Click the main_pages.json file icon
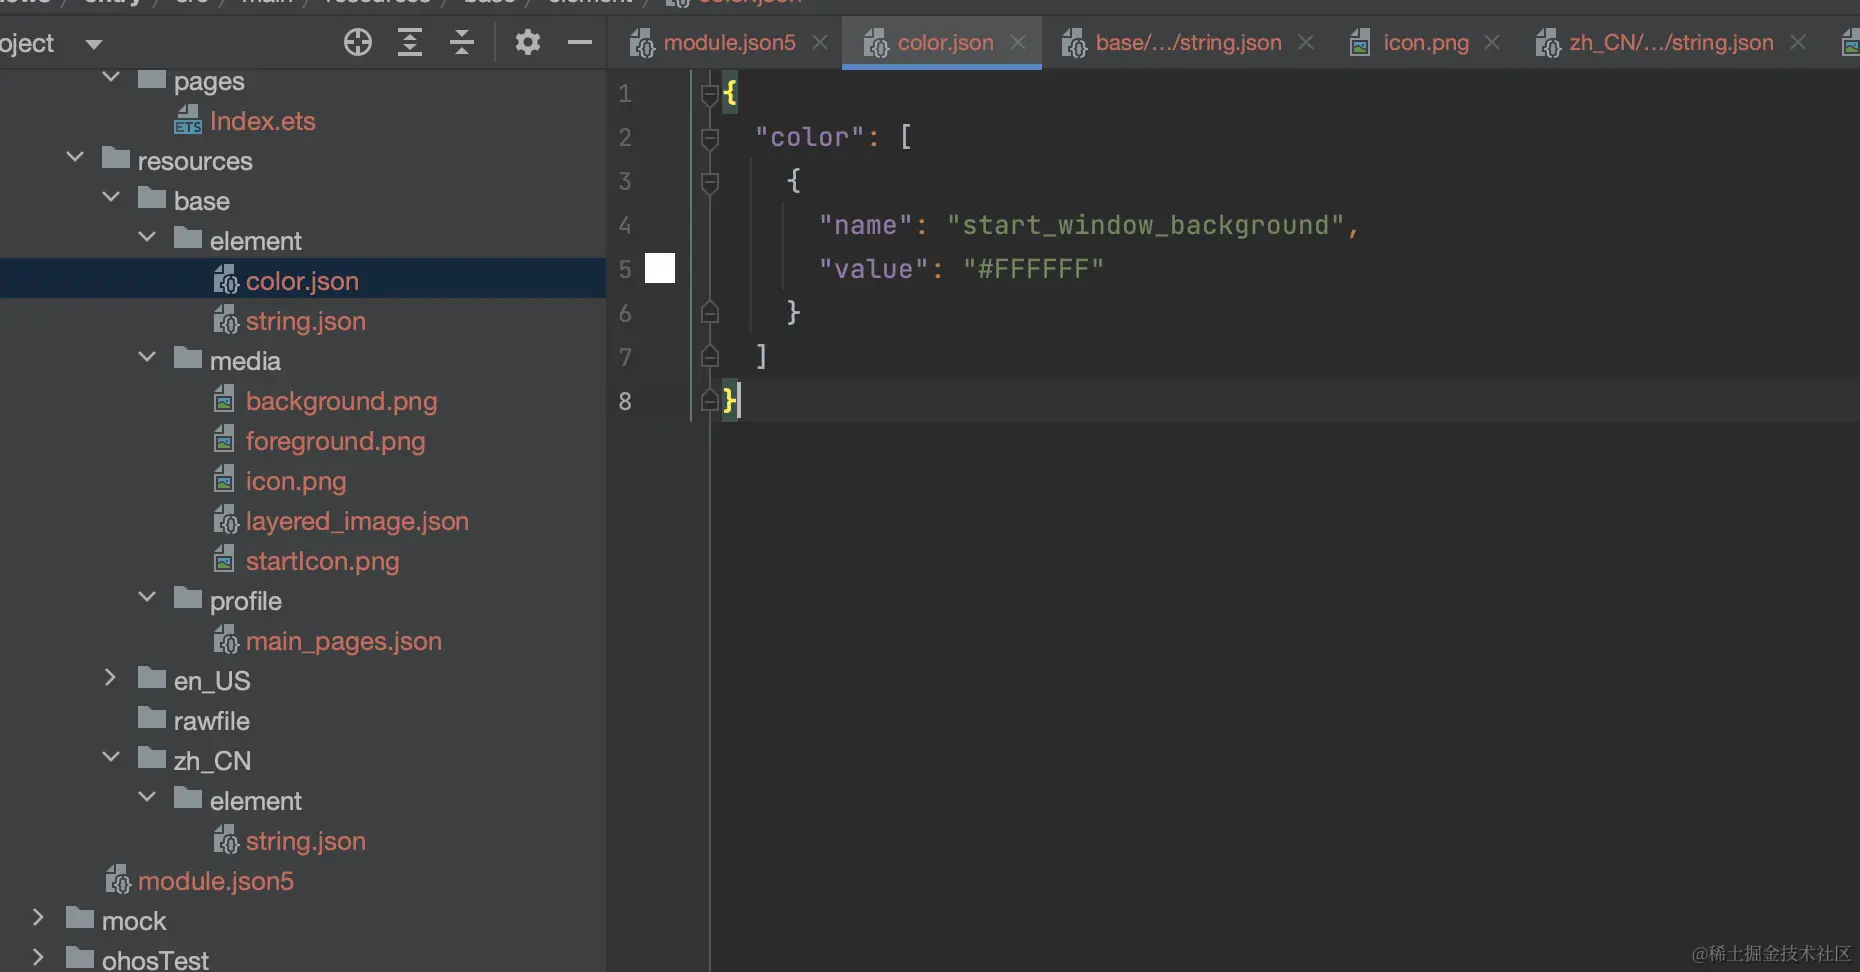 tap(226, 640)
